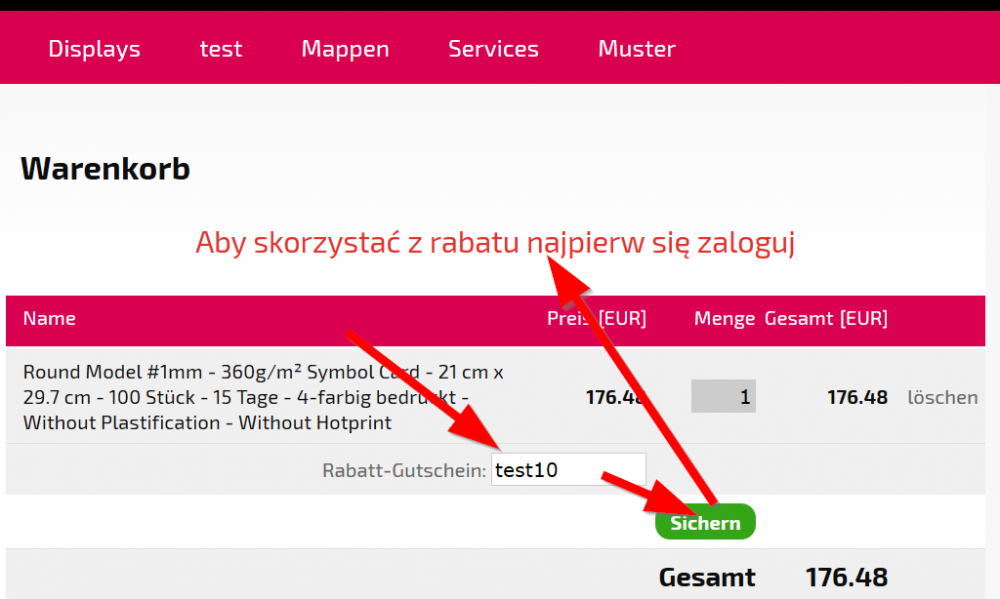The image size is (1000, 599).
Task: Focus the Rabatt-Gutschein code field
Action: coord(568,470)
